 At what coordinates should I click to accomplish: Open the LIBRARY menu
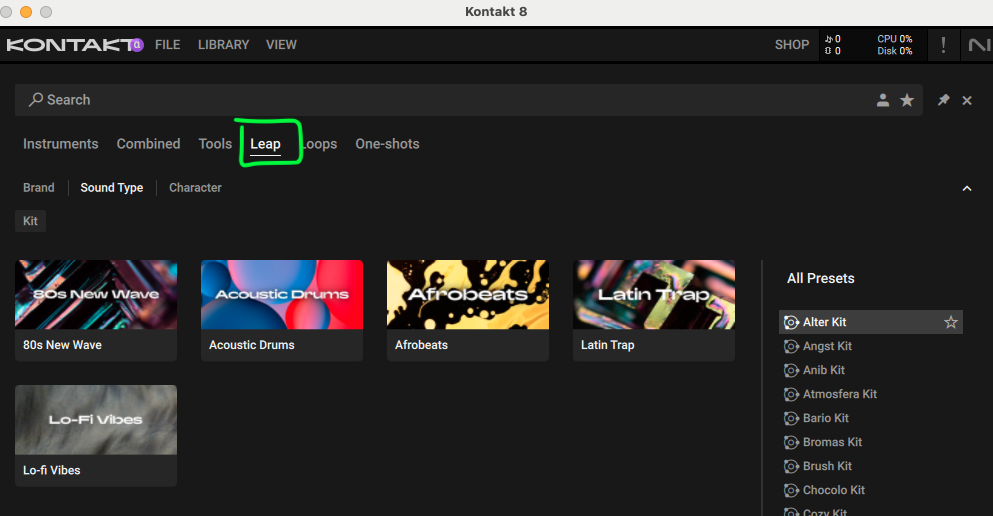(224, 45)
